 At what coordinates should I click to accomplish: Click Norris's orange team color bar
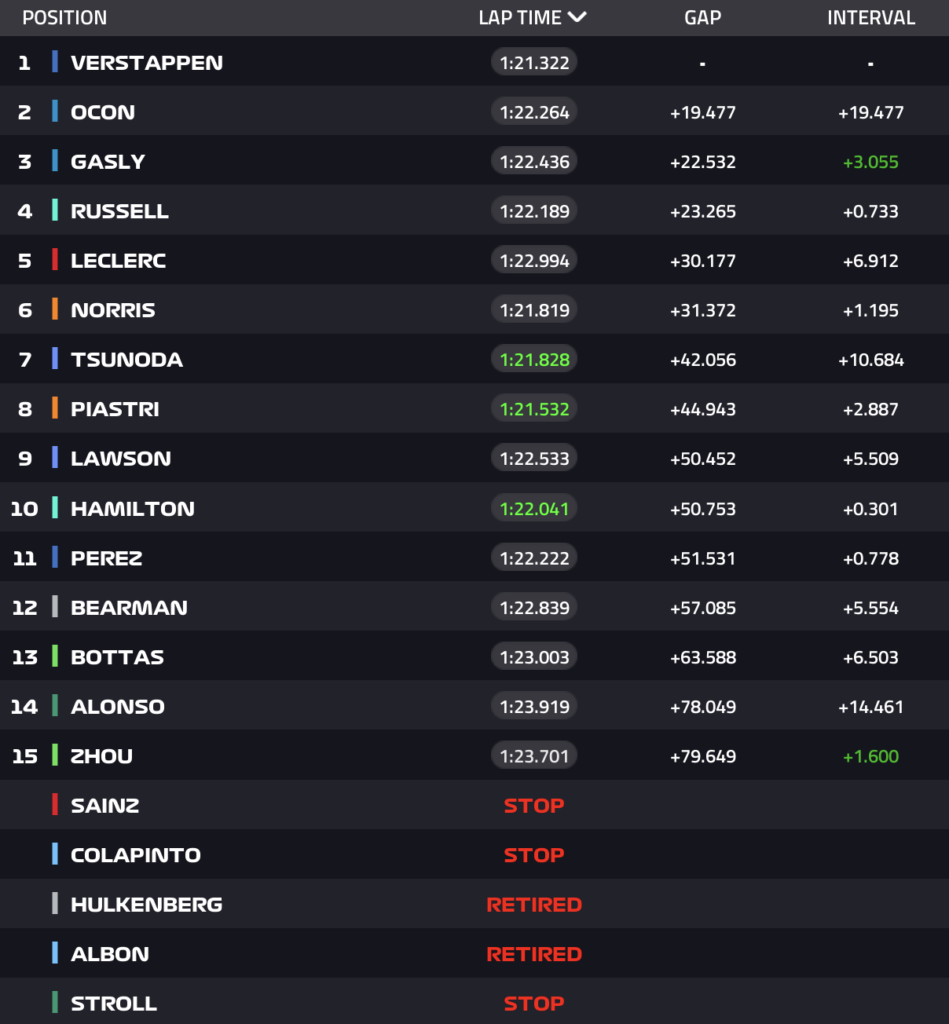(x=55, y=310)
